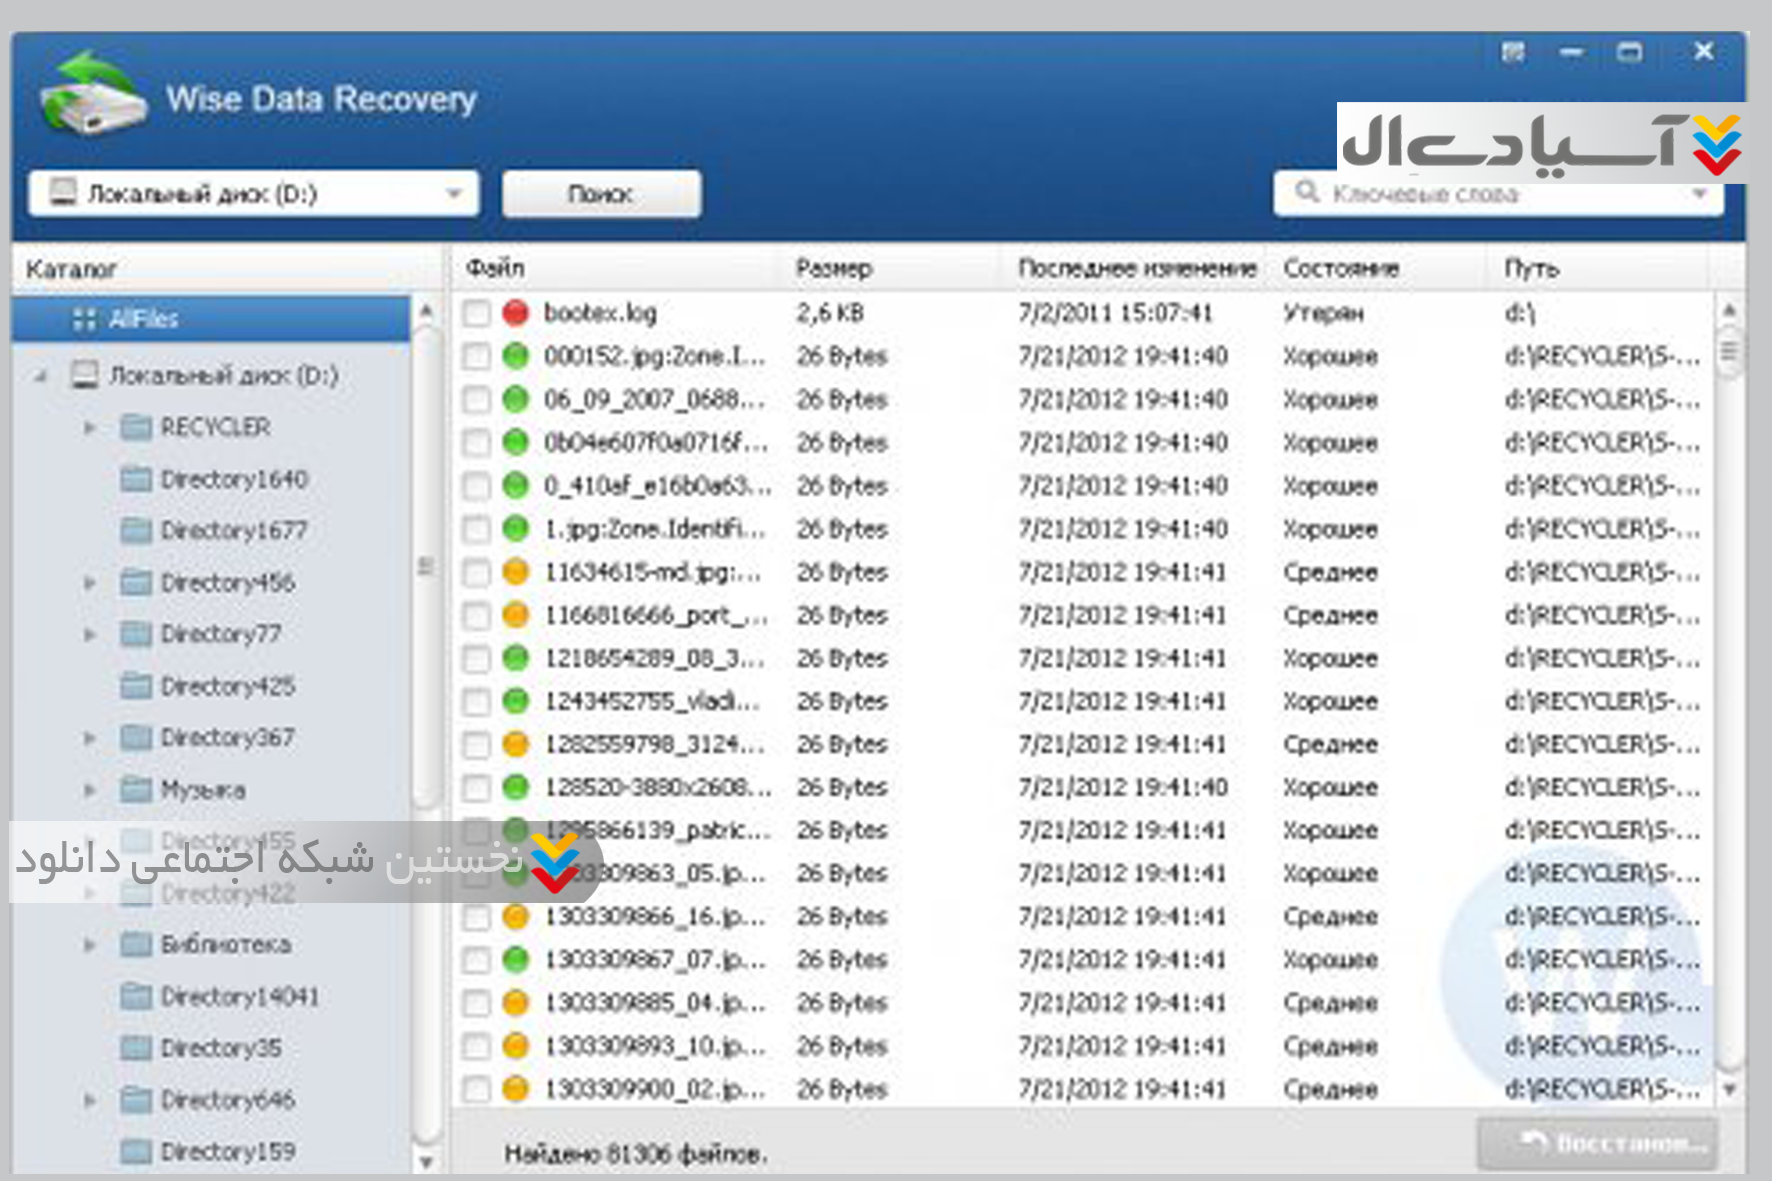Open the menu icon in the title bar
This screenshot has height=1181, width=1772.
1513,52
